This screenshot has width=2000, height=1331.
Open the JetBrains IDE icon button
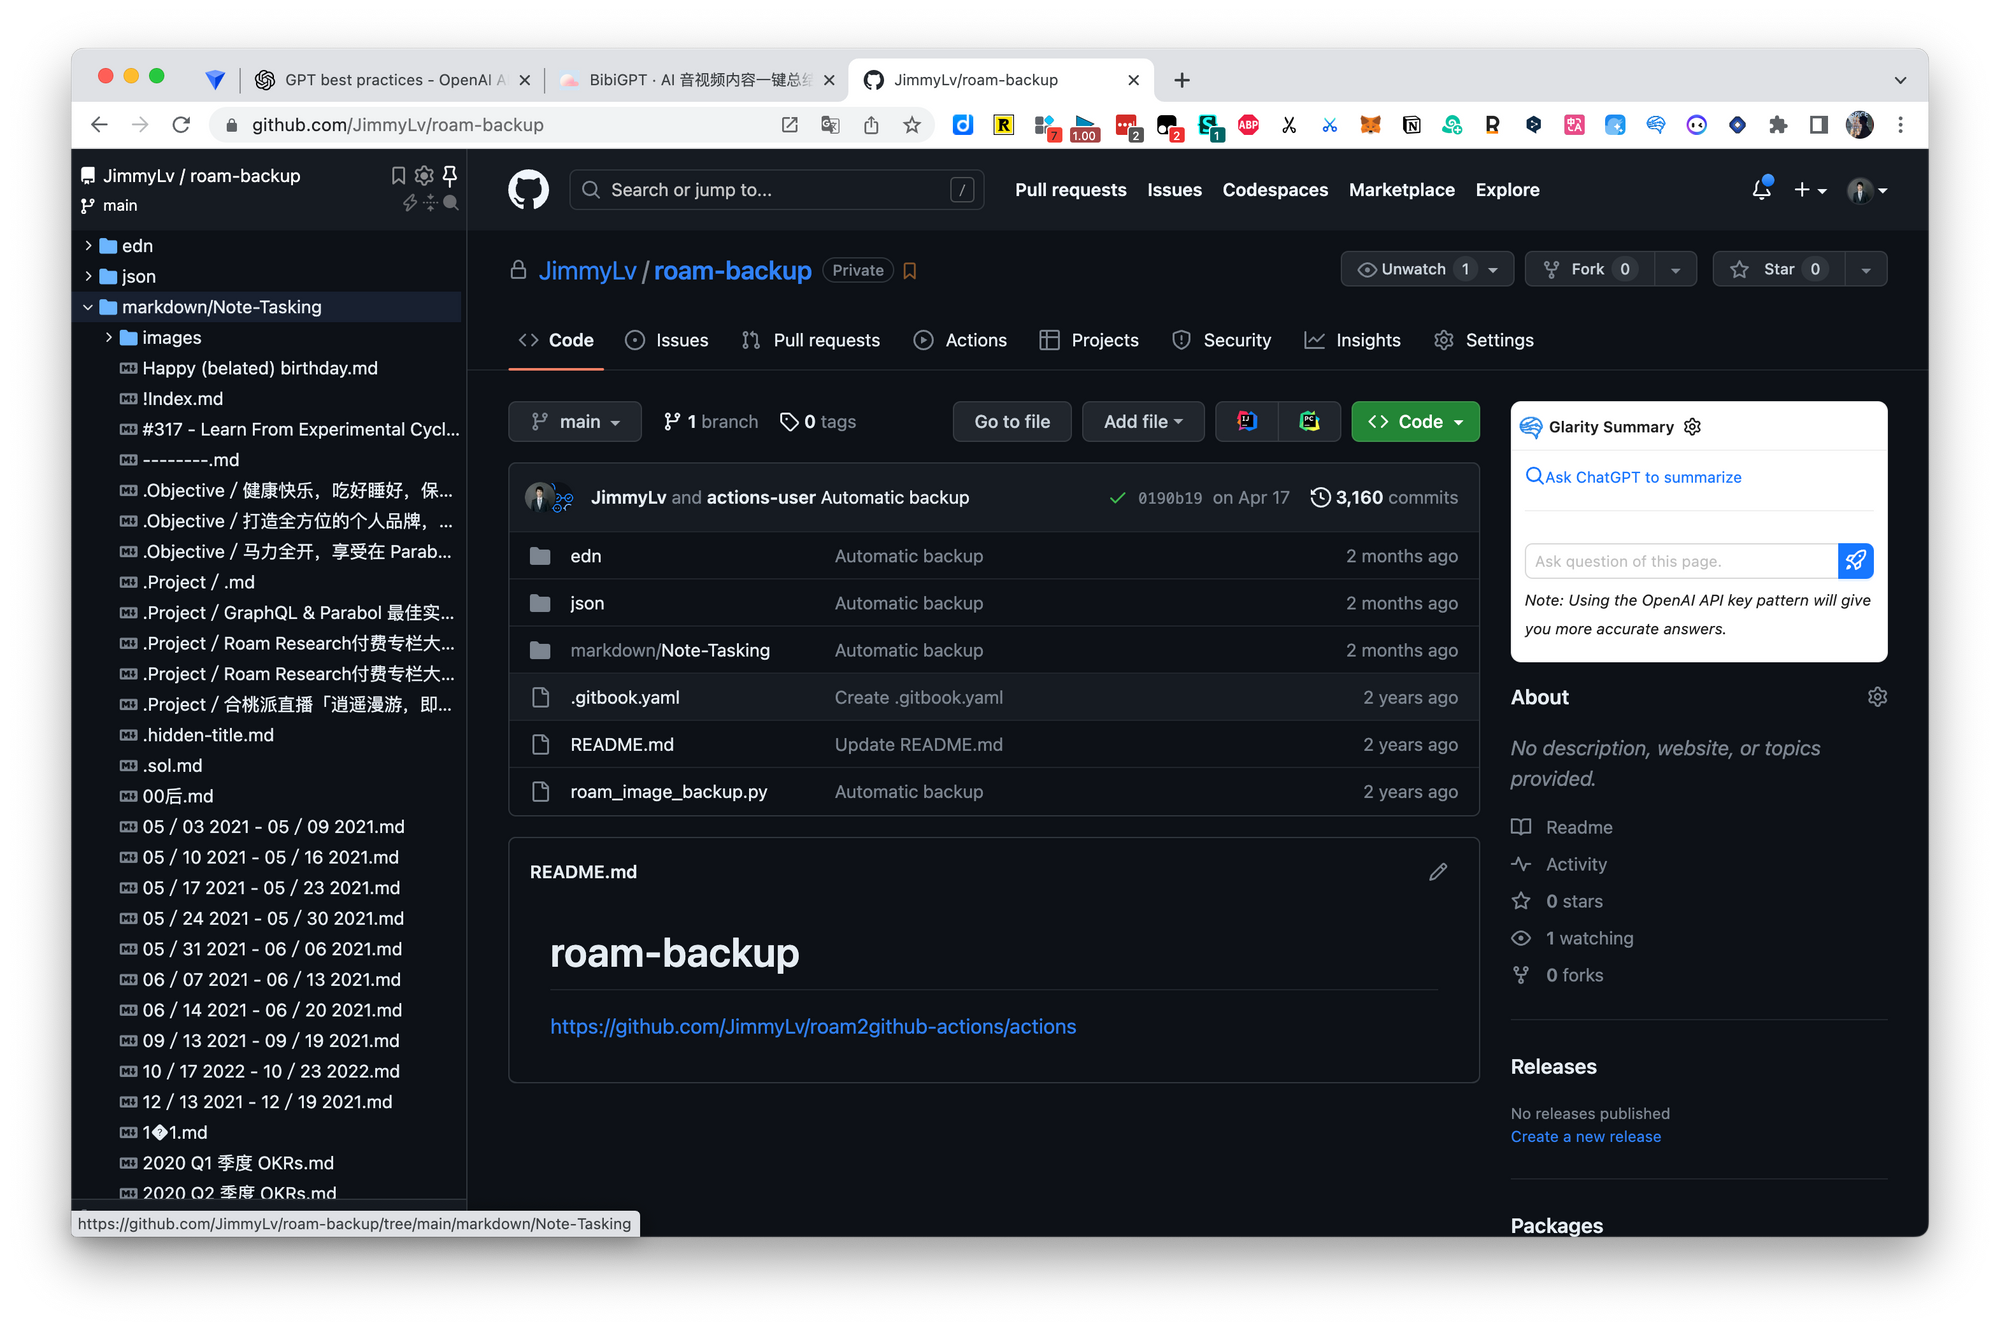click(1246, 421)
